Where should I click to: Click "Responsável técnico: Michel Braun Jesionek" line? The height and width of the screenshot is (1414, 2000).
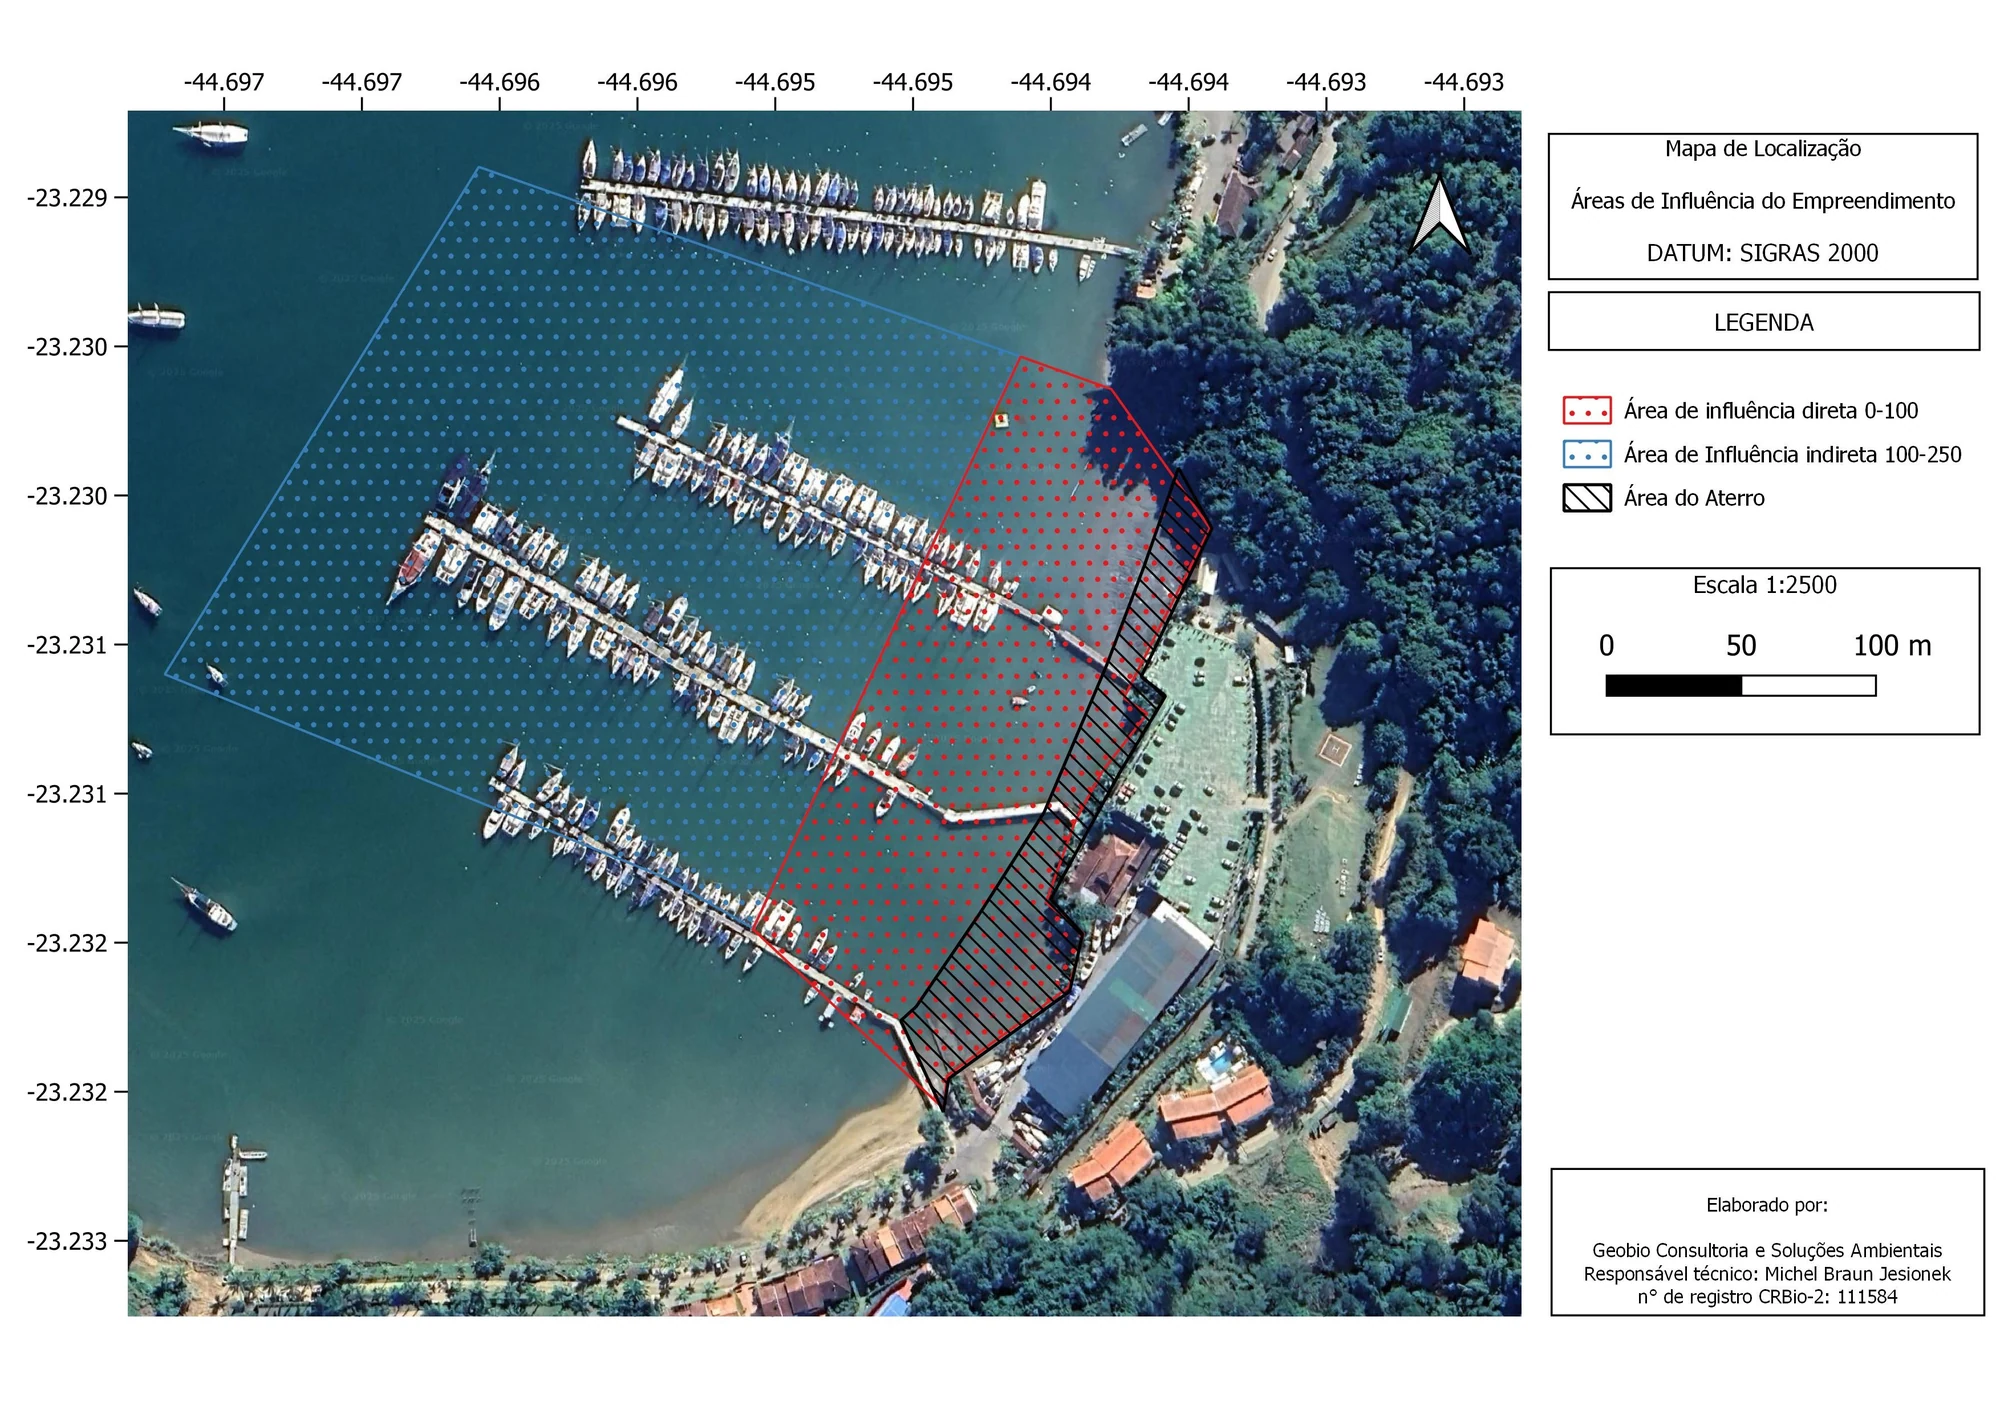1767,1274
